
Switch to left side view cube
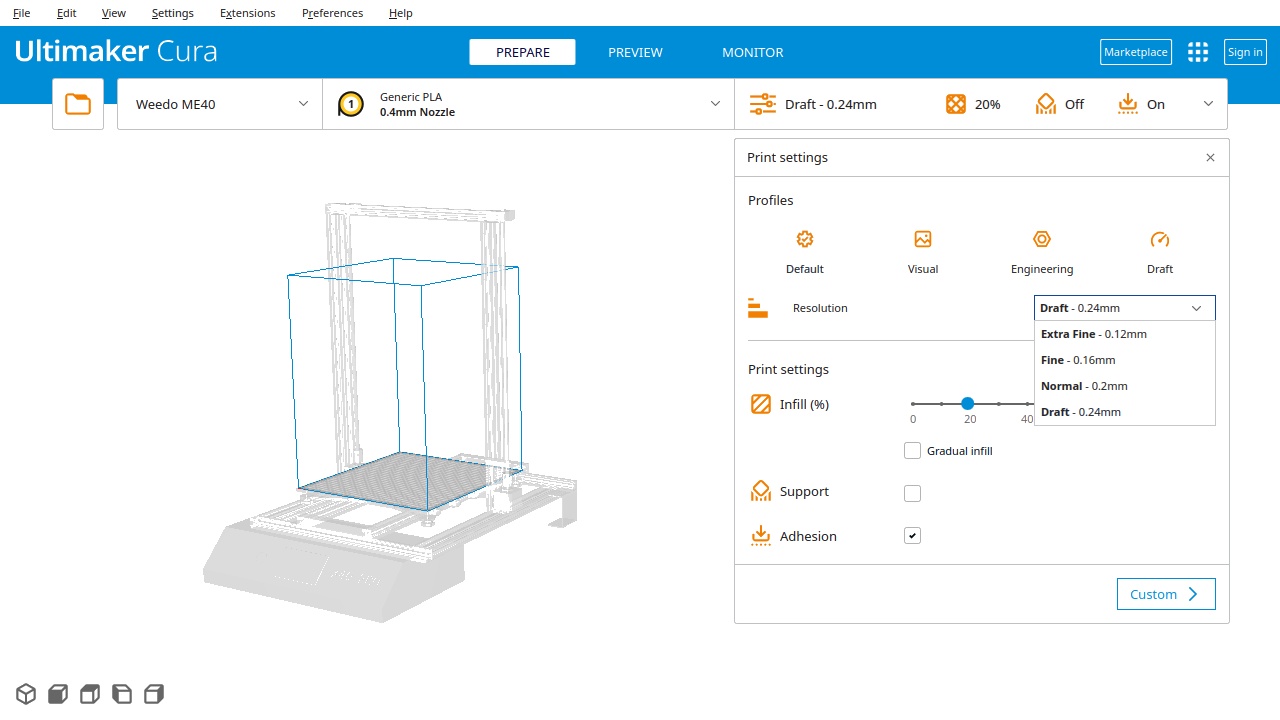coord(122,694)
